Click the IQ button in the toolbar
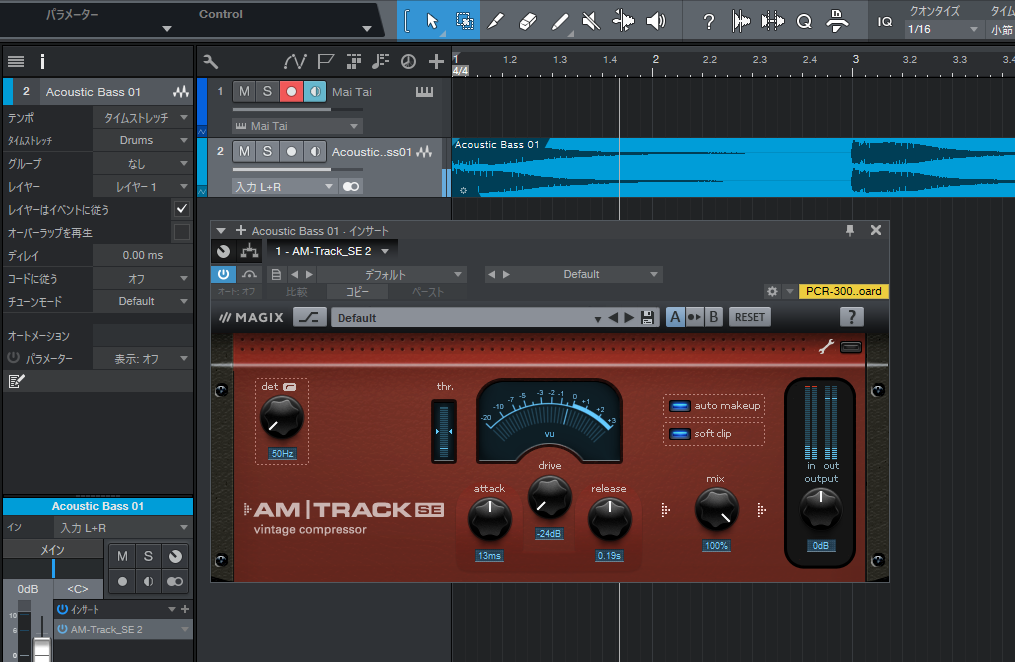The image size is (1015, 662). click(x=885, y=21)
